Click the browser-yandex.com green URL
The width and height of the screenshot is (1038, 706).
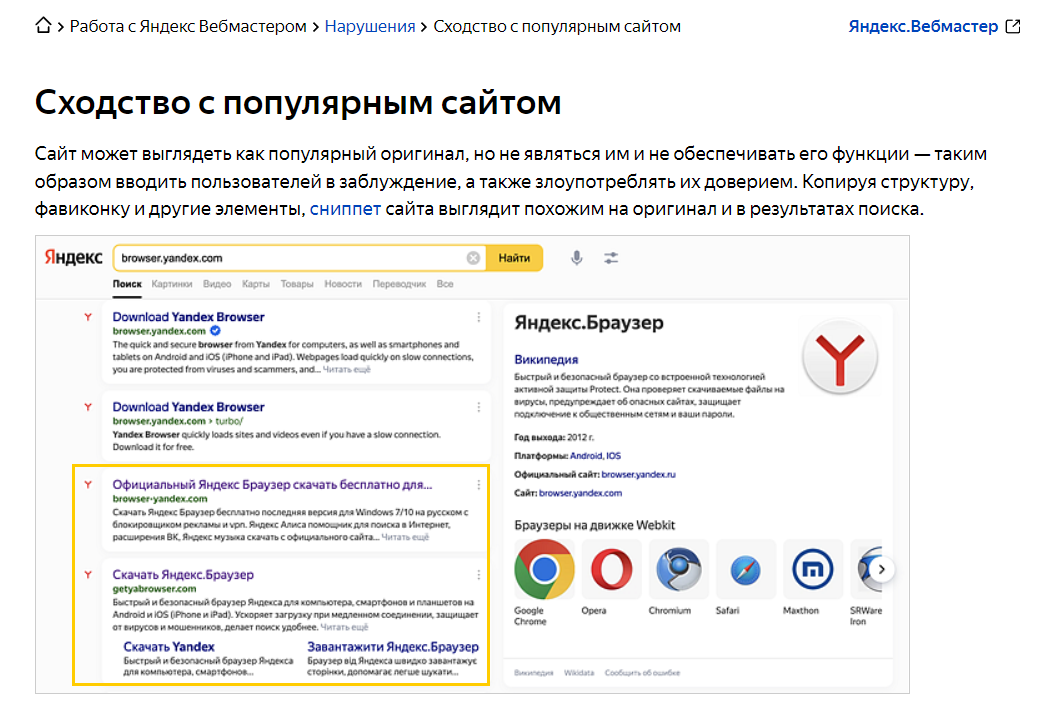[x=160, y=499]
